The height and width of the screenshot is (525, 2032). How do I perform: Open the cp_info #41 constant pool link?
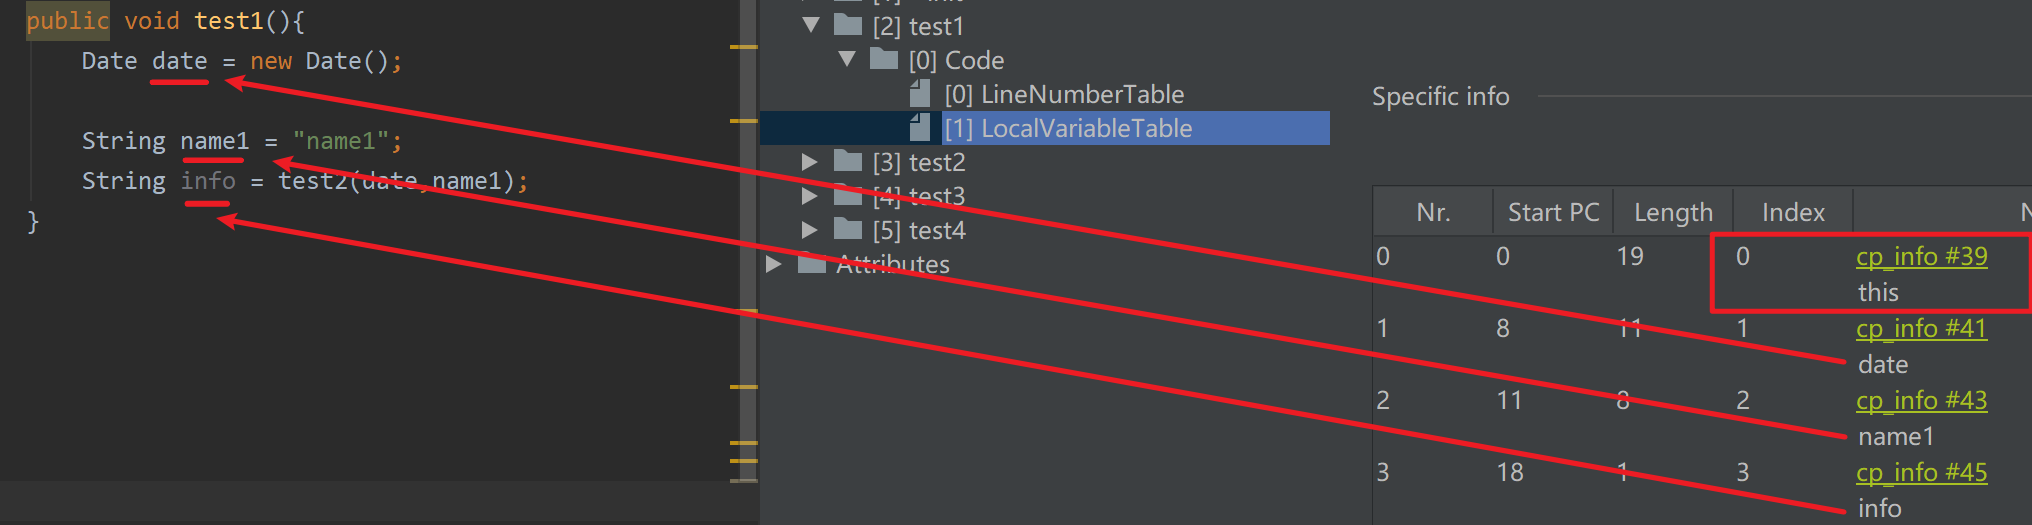tap(1921, 328)
